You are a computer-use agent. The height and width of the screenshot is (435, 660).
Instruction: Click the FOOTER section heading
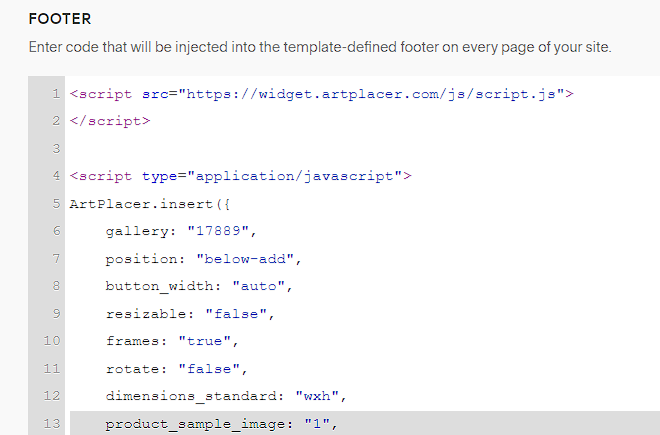(60, 19)
